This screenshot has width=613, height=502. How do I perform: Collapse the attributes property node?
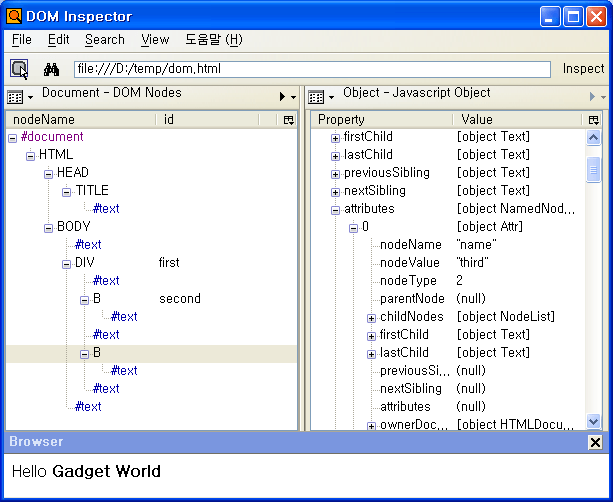click(x=335, y=209)
